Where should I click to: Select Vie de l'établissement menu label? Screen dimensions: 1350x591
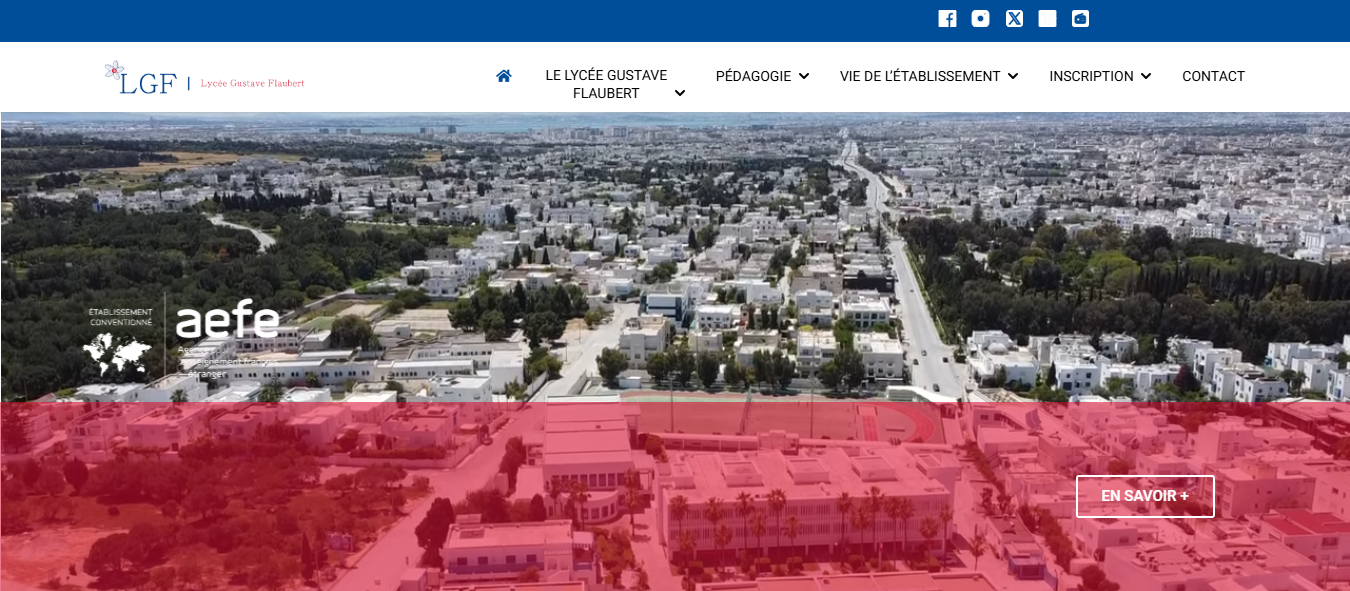click(919, 76)
